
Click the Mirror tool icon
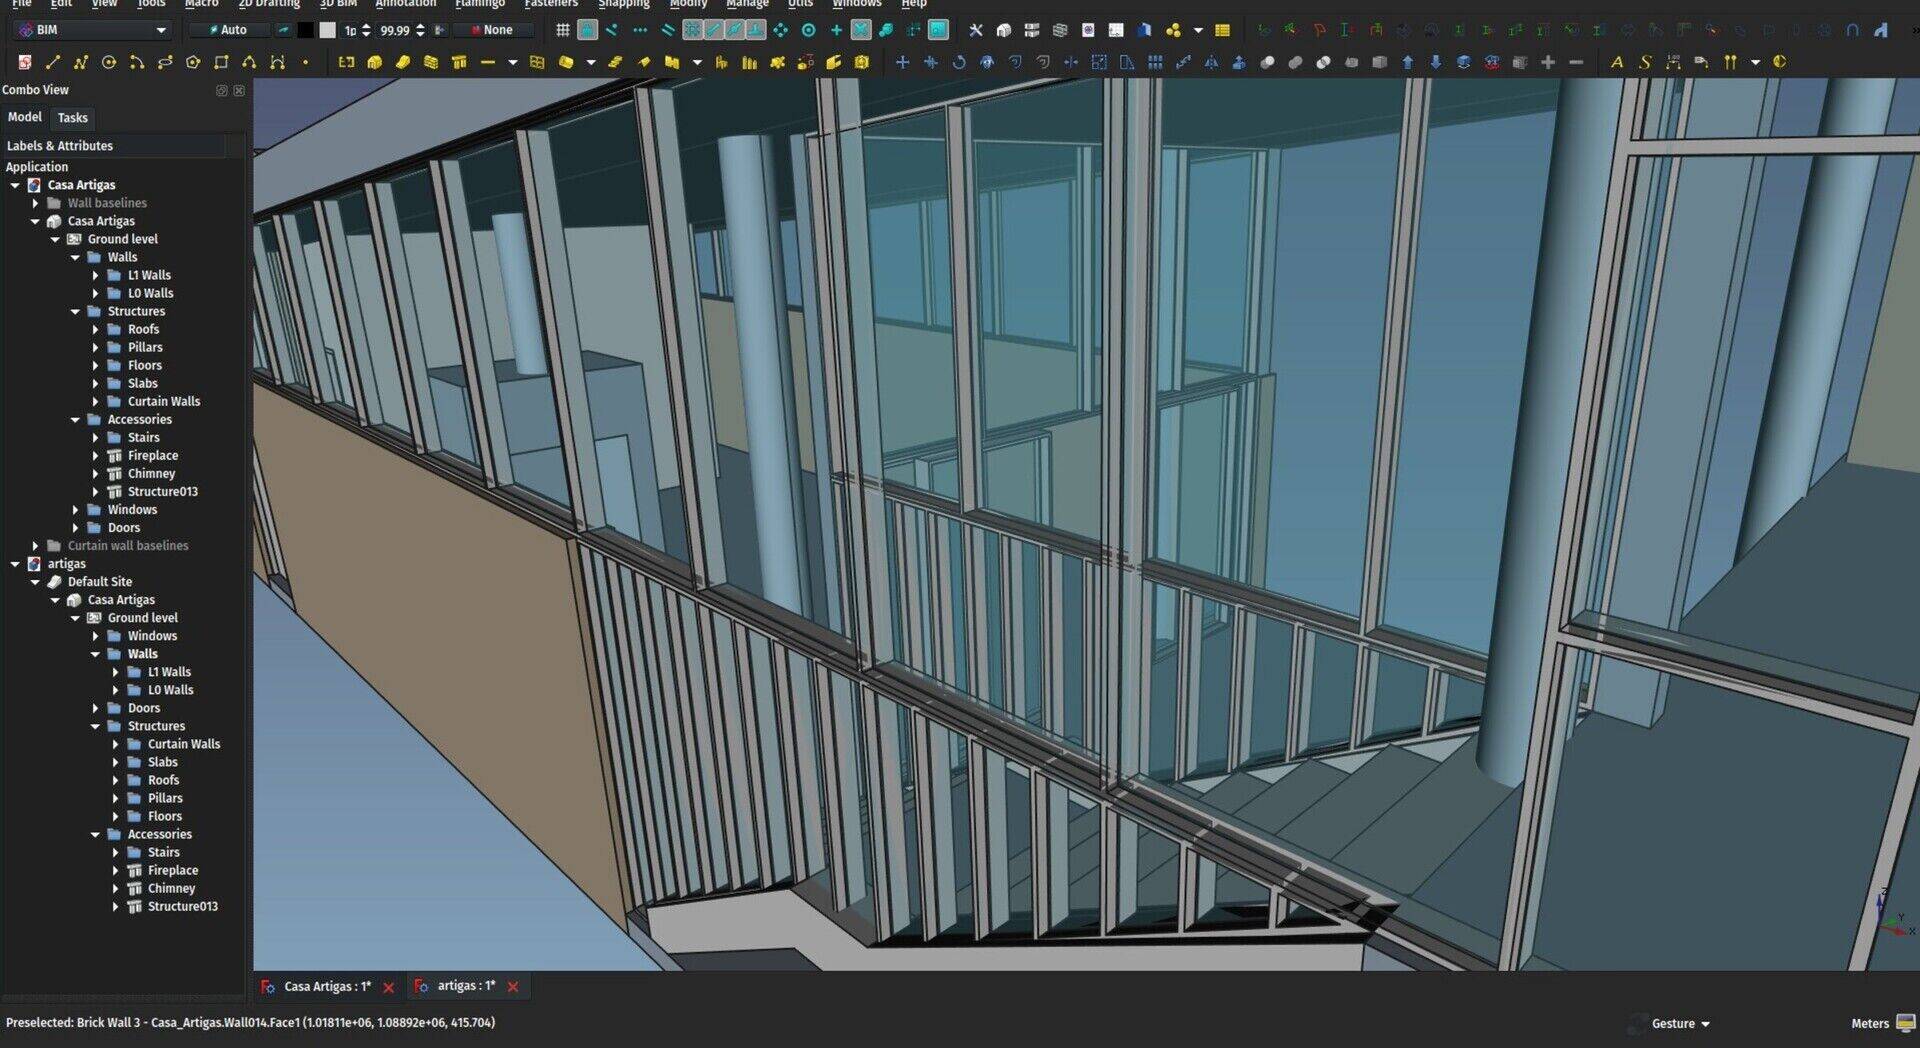(x=1211, y=62)
